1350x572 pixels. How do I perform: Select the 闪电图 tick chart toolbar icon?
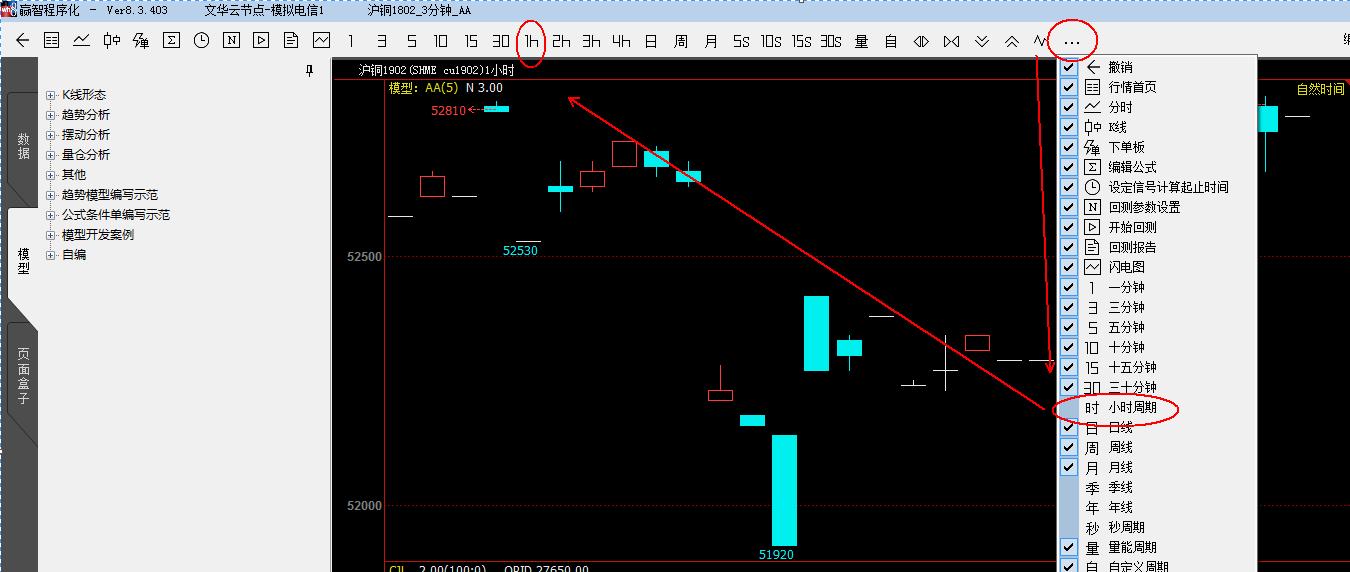click(321, 41)
